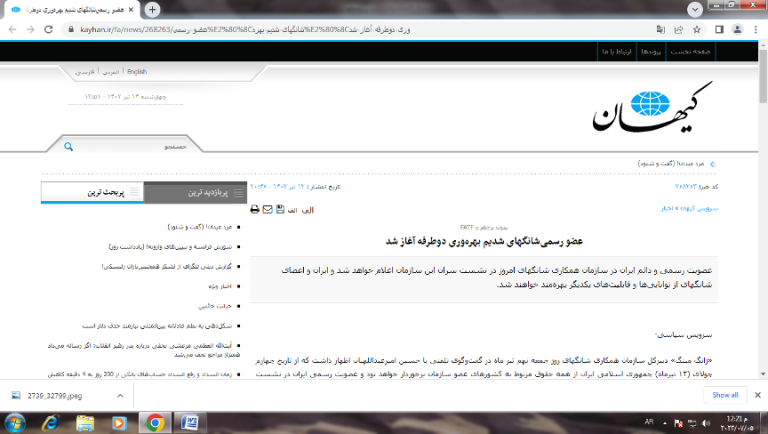Print the article using the printer icon
The height and width of the screenshot is (434, 768).
click(x=255, y=209)
